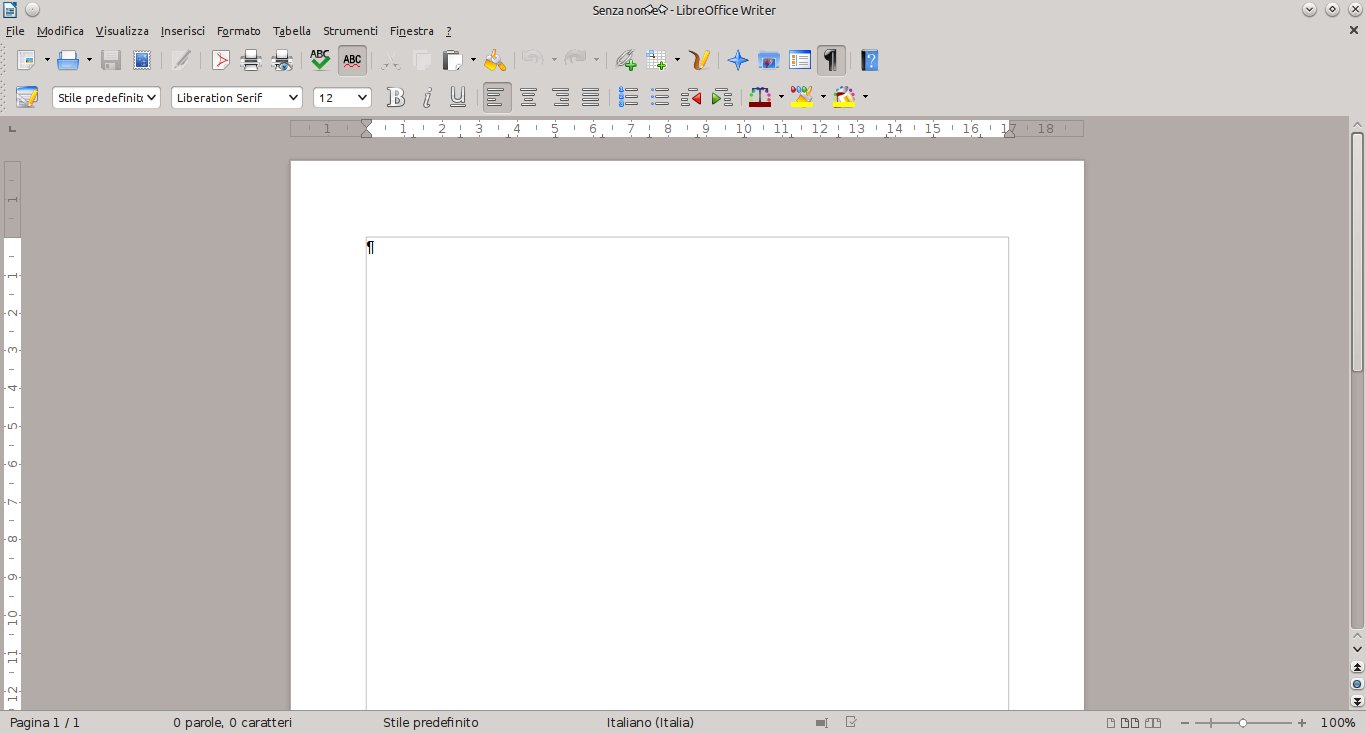Click the Italiano (Italia) language in status bar
1366x733 pixels.
[650, 722]
